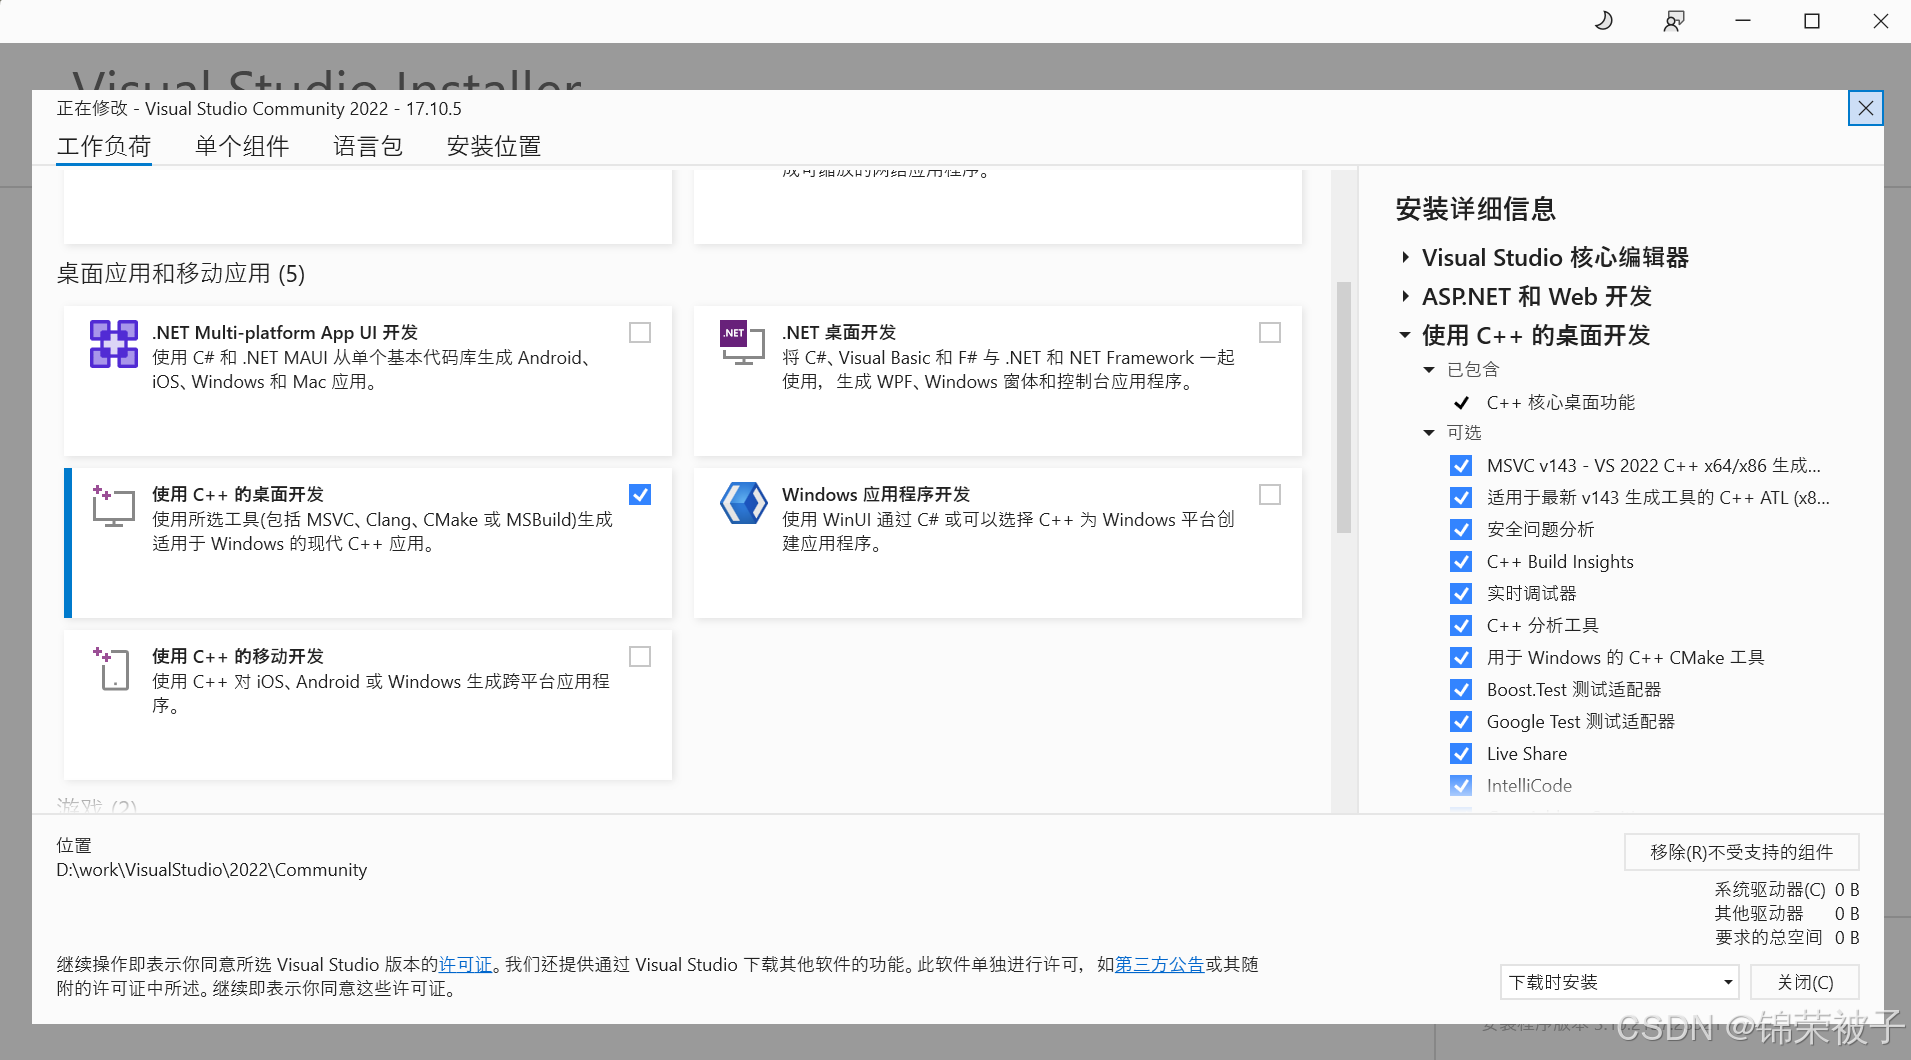Collapse the 可选 section
This screenshot has height=1060, width=1911.
1429,433
